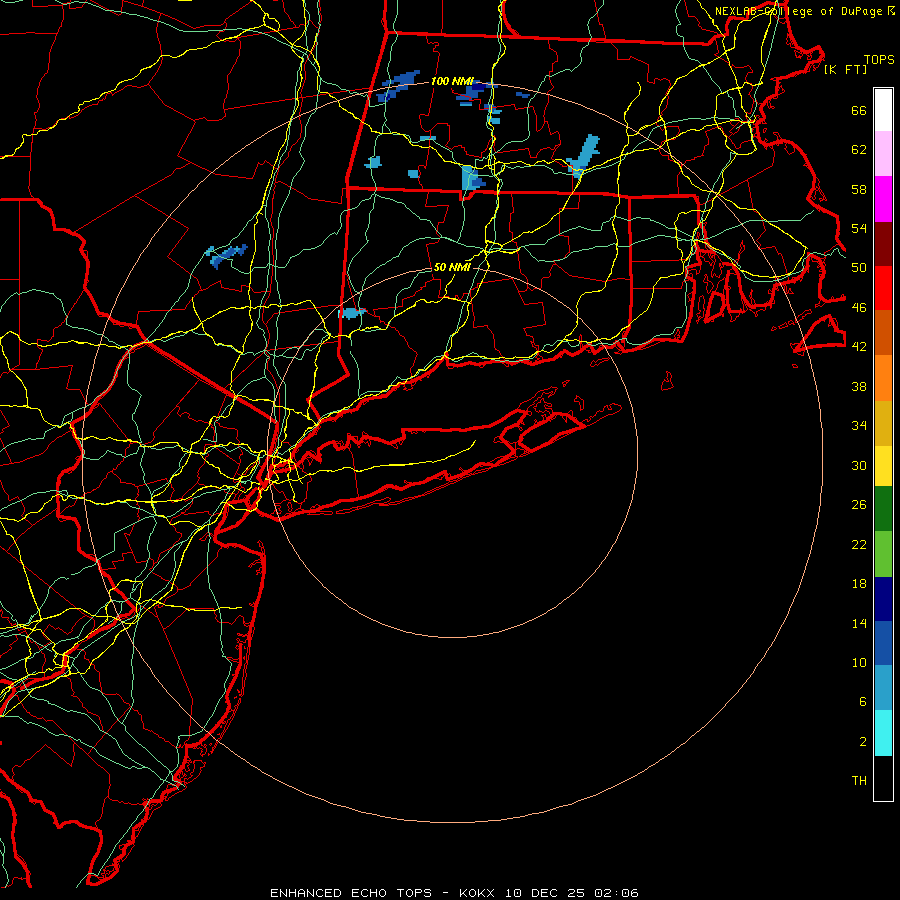Click the white color swatch in legend
Viewport: 900px width, 900px height.
(883, 110)
